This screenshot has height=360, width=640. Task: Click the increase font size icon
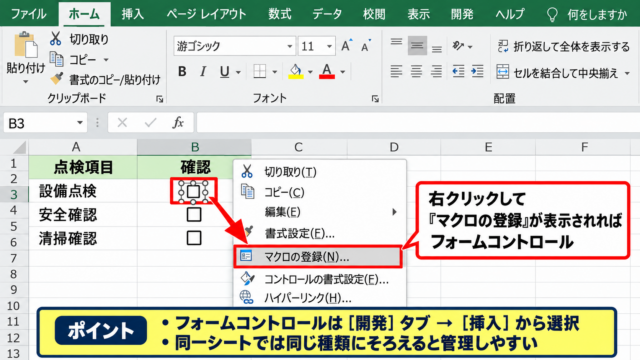(346, 46)
